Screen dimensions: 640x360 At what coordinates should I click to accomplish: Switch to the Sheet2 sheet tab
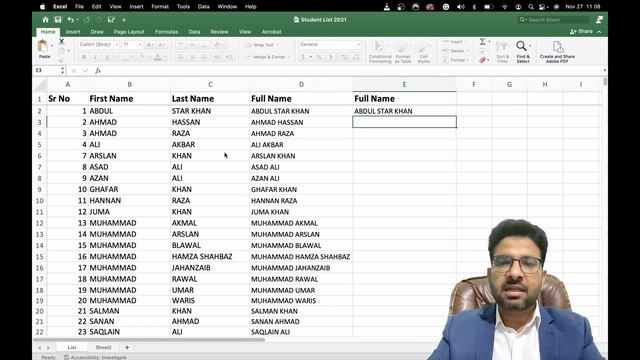[103, 347]
